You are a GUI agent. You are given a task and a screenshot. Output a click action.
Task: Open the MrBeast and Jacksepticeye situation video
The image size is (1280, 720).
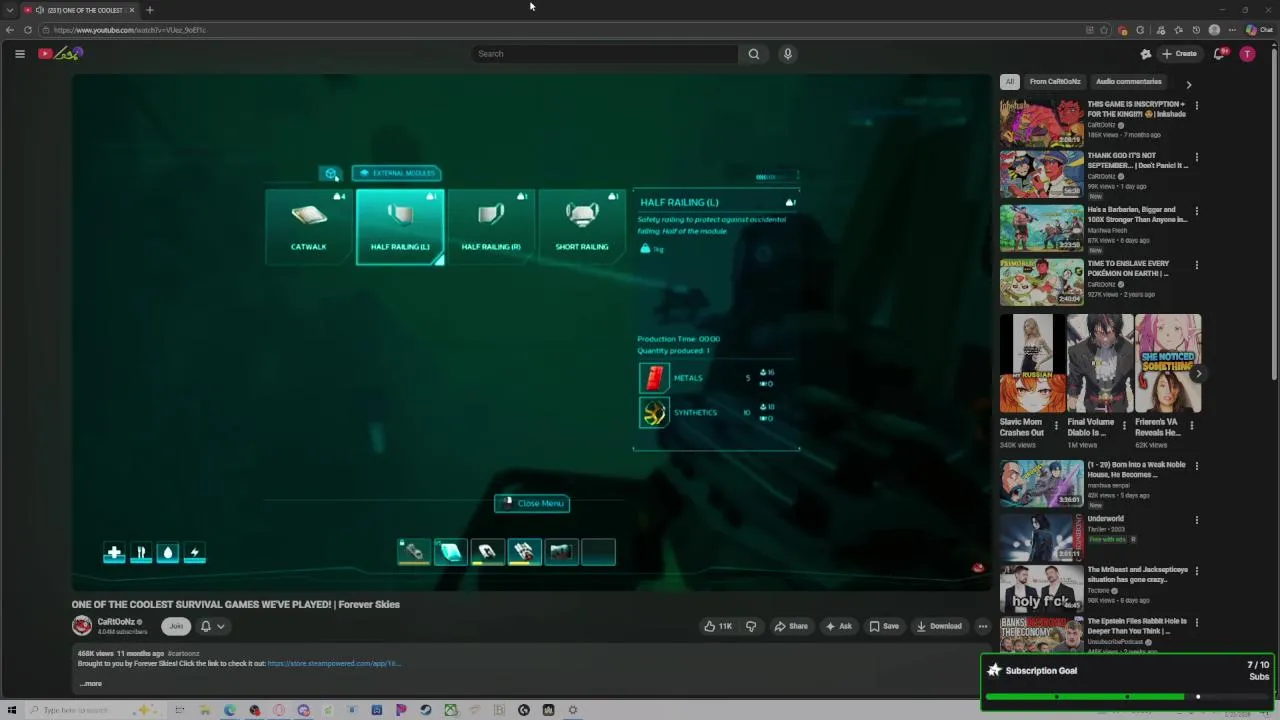pos(1041,590)
